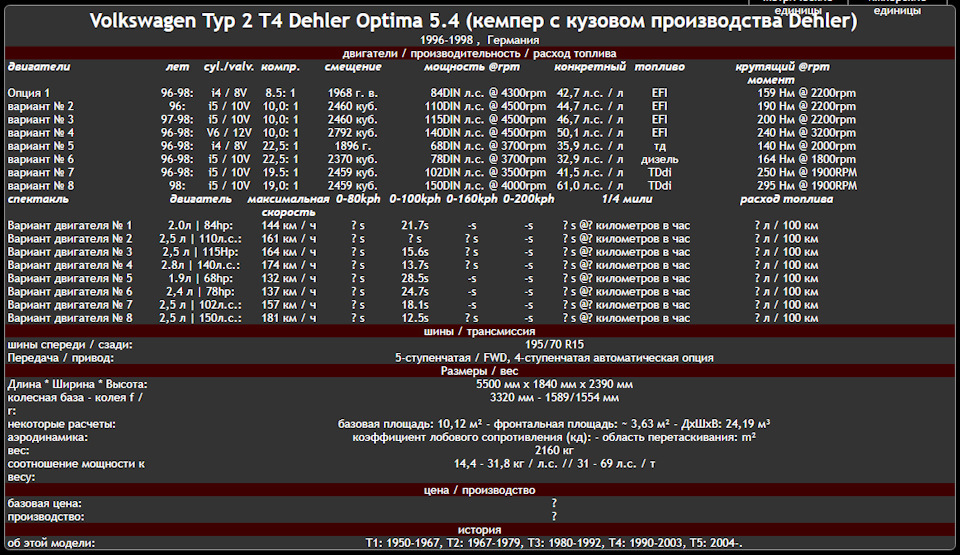The image size is (960, 555).
Task: Click the 'Вариант двигателя № 8' row label
Action: (x=70, y=318)
